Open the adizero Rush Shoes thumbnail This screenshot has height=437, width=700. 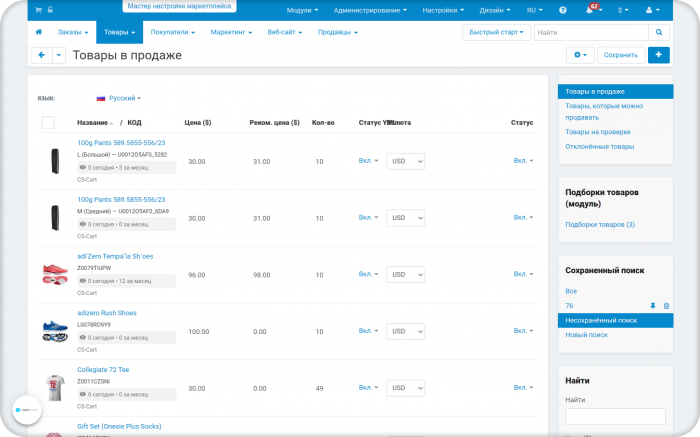55,331
